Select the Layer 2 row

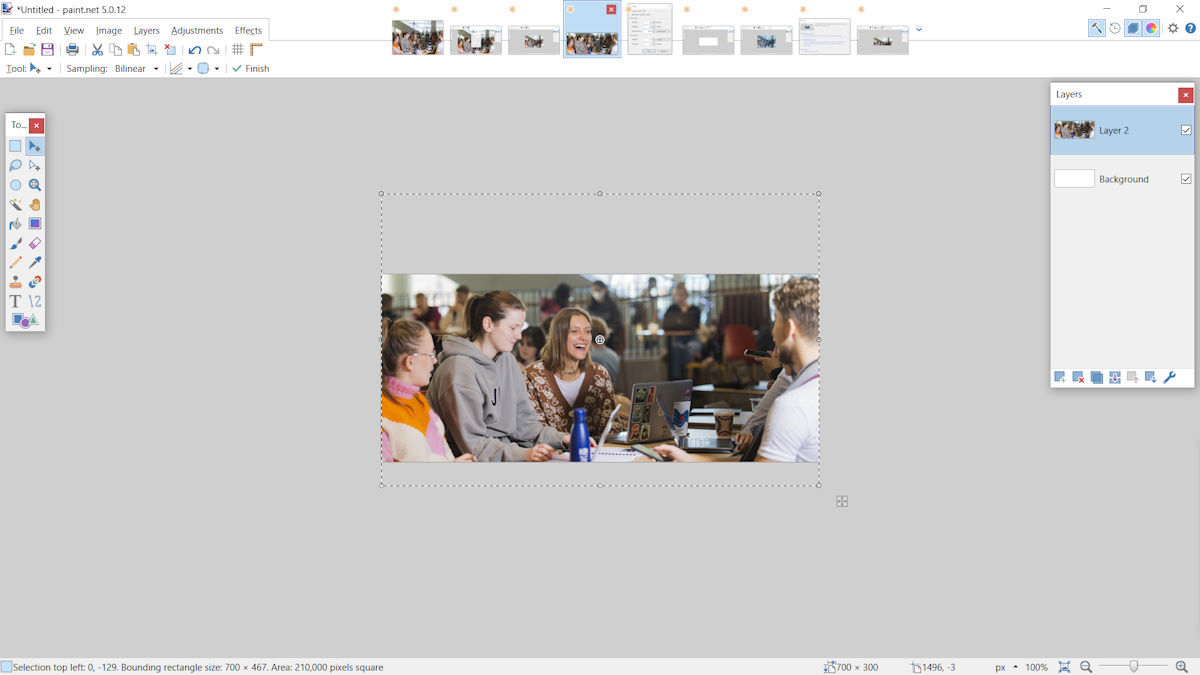1122,130
